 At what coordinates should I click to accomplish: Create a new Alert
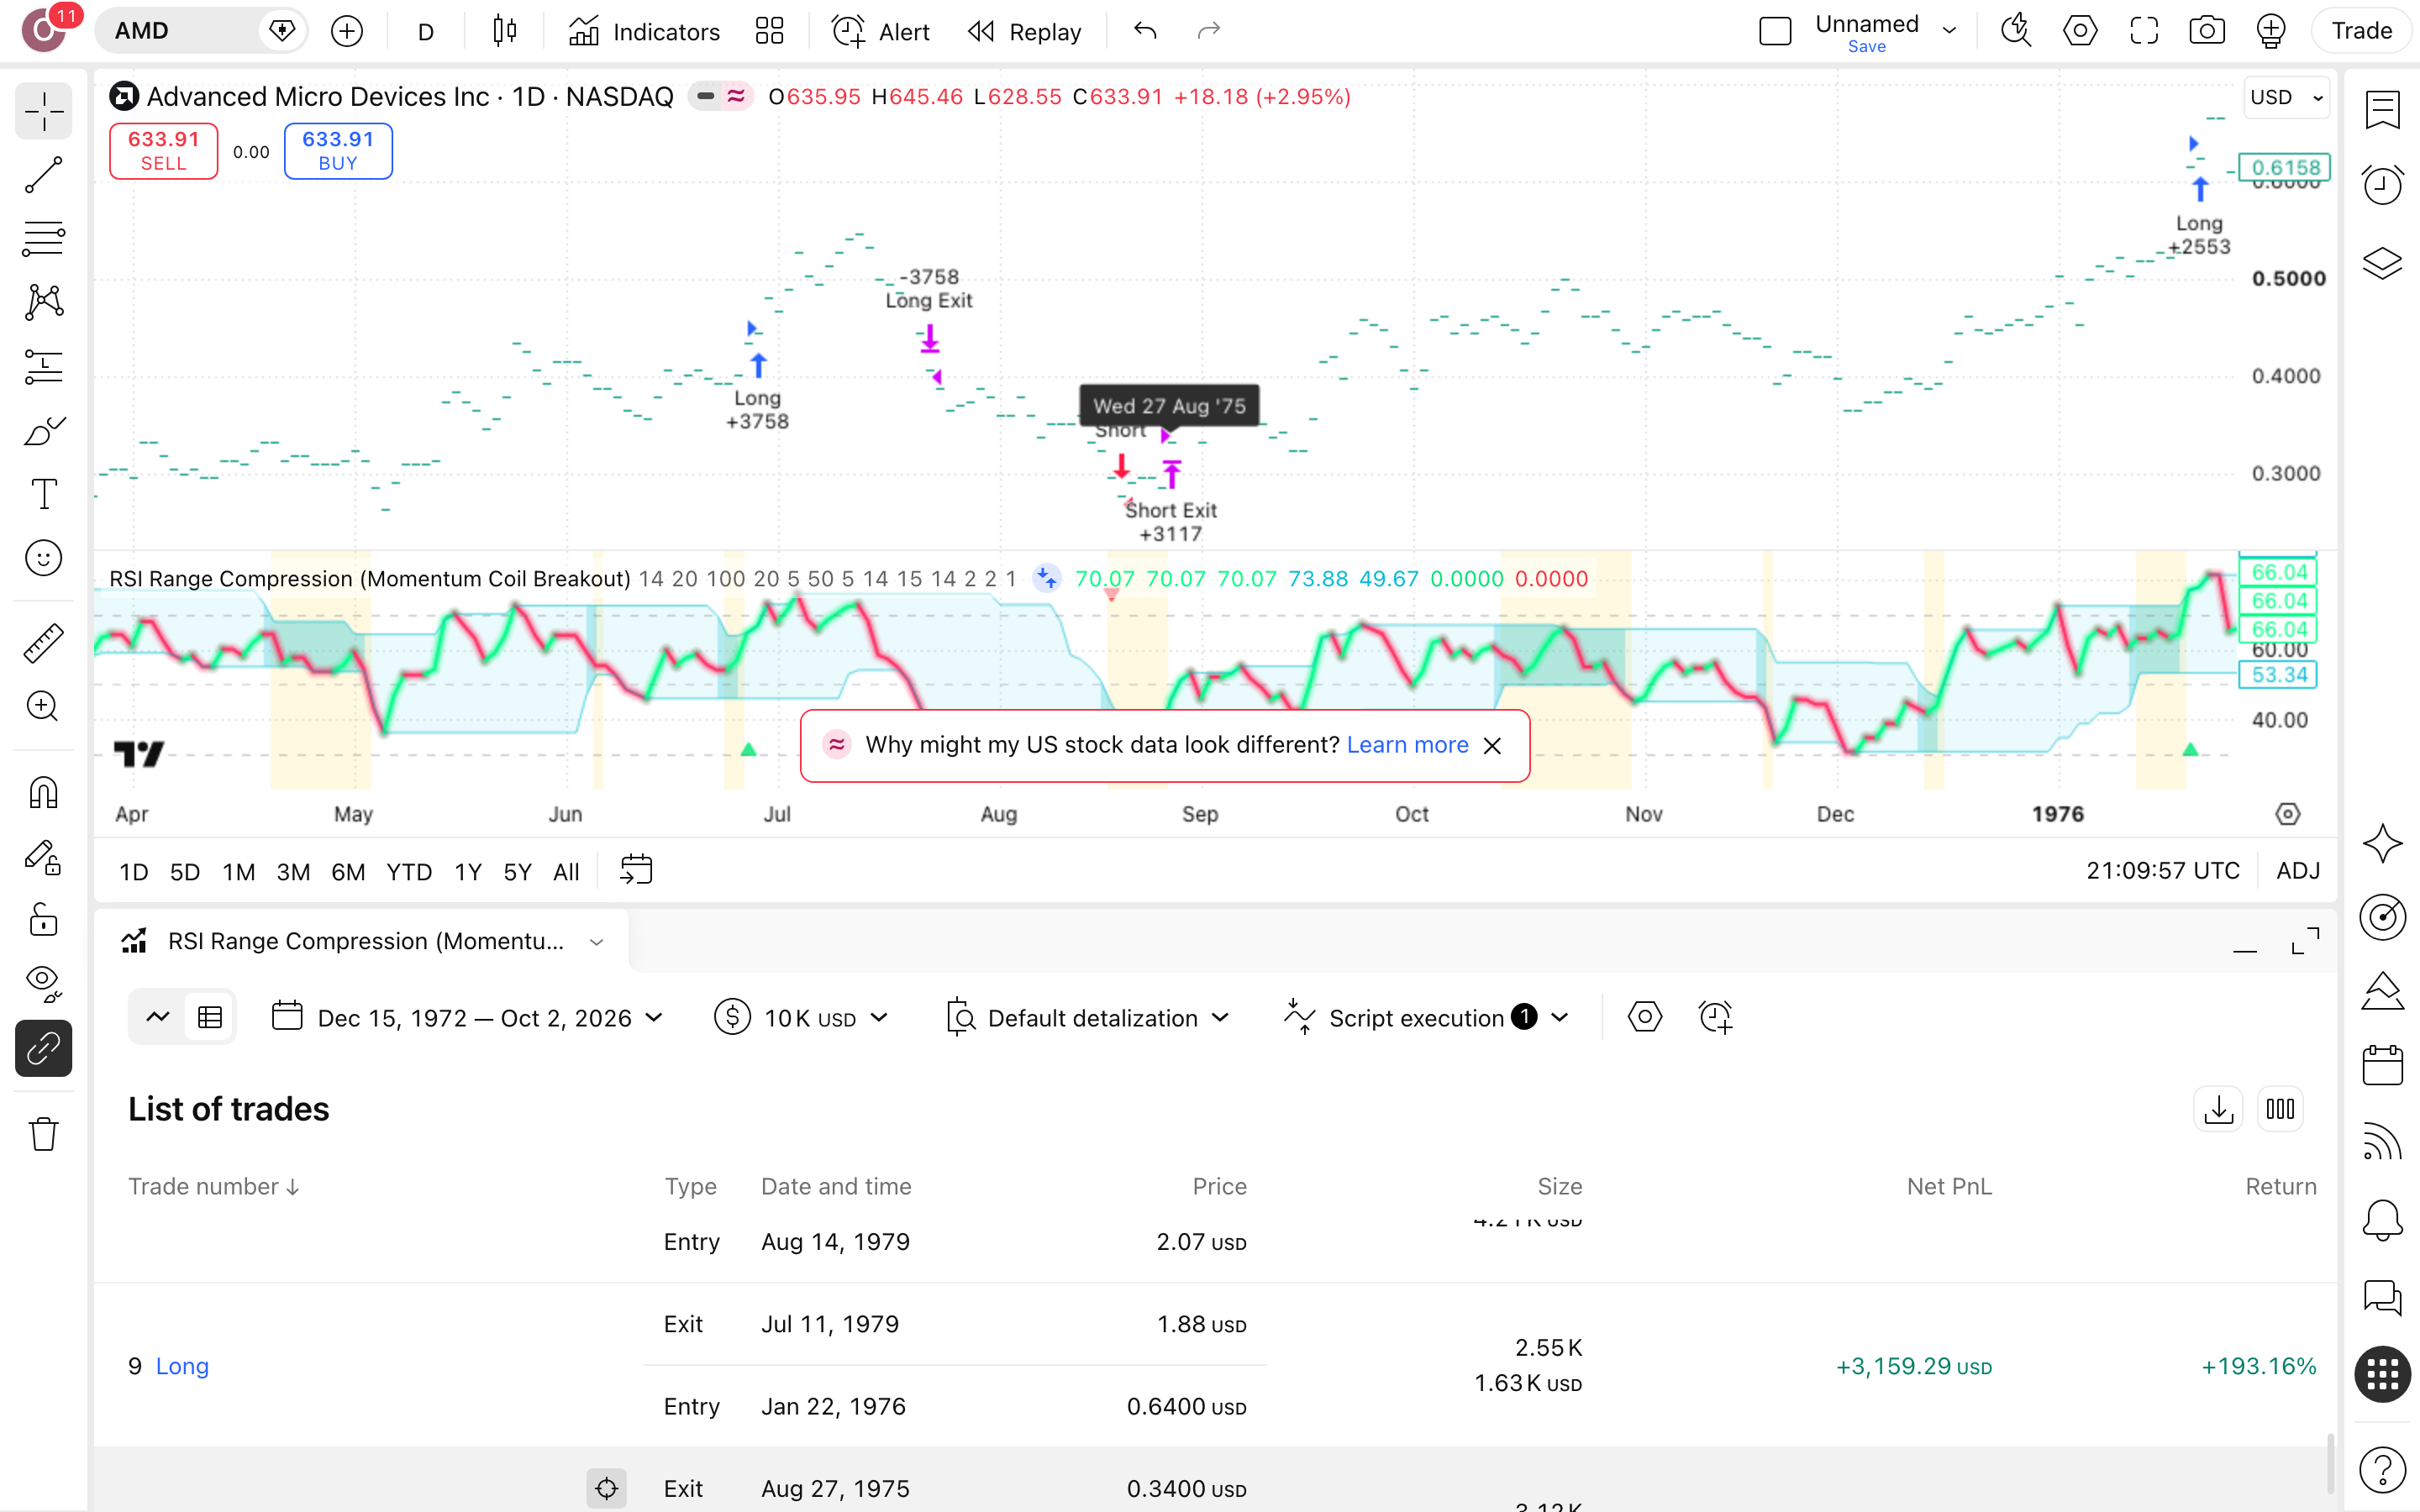click(x=881, y=31)
